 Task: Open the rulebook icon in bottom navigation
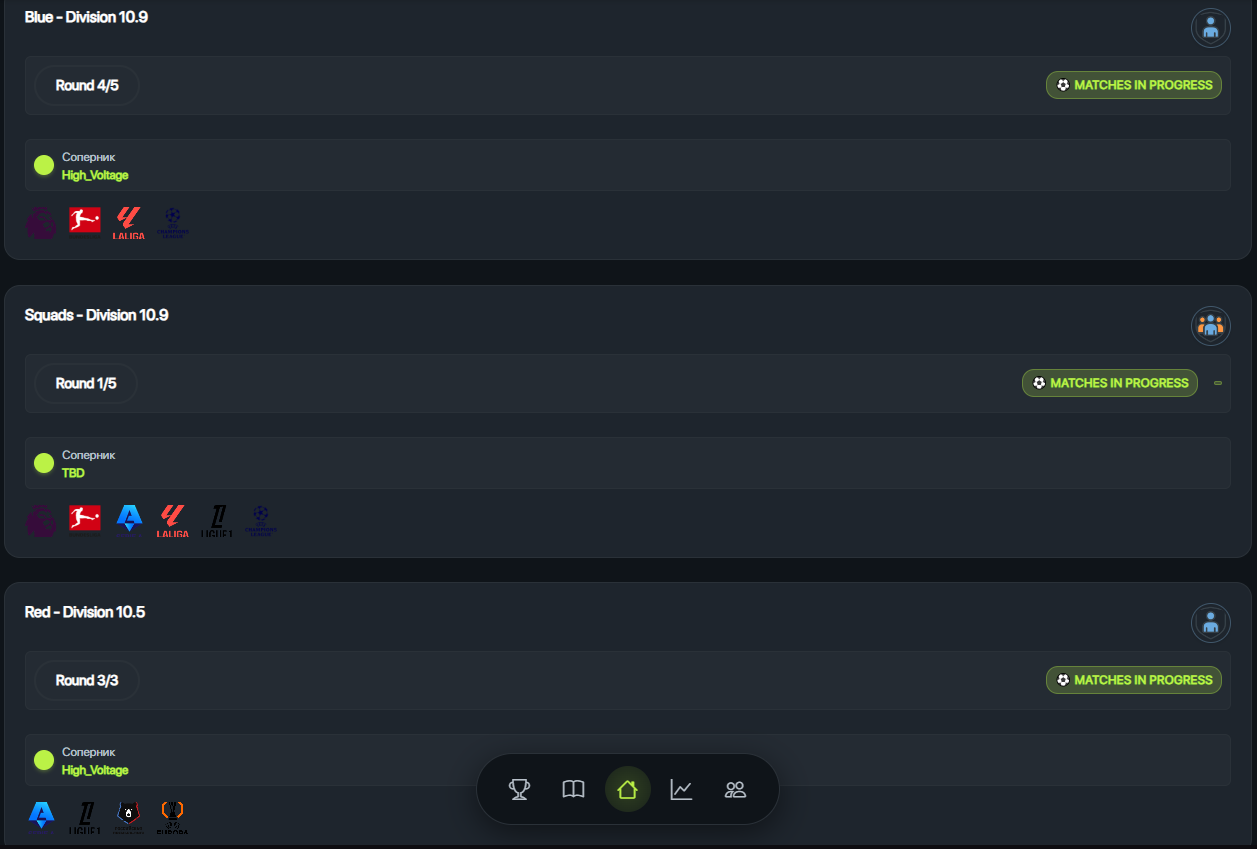click(573, 790)
